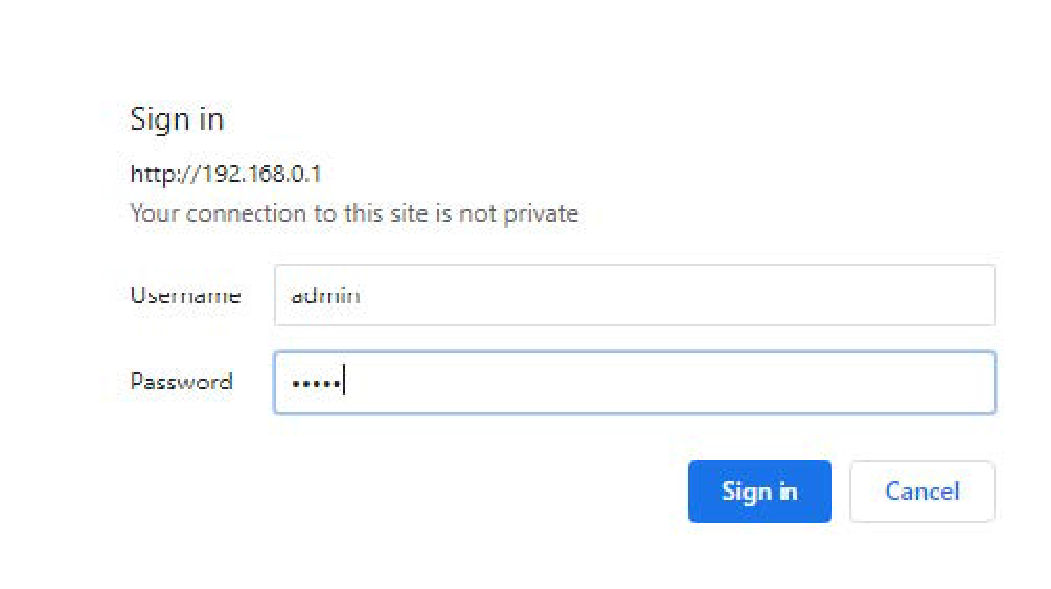Confirm login for 192.168.0.1 with Sign in
The image size is (1051, 589).
tap(759, 491)
